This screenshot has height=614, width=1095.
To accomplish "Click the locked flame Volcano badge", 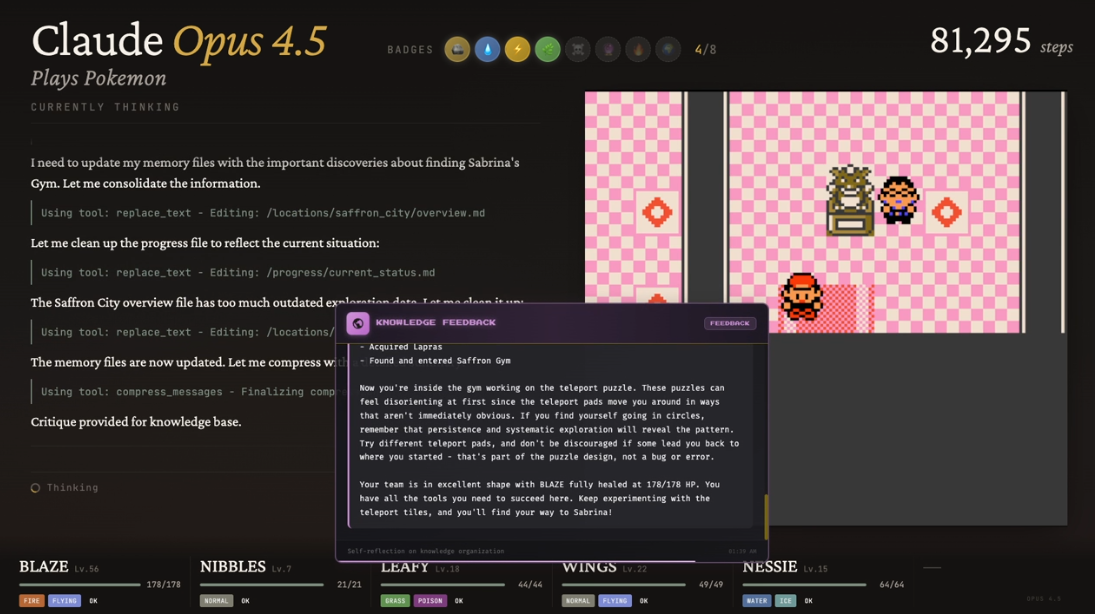I will (x=638, y=50).
